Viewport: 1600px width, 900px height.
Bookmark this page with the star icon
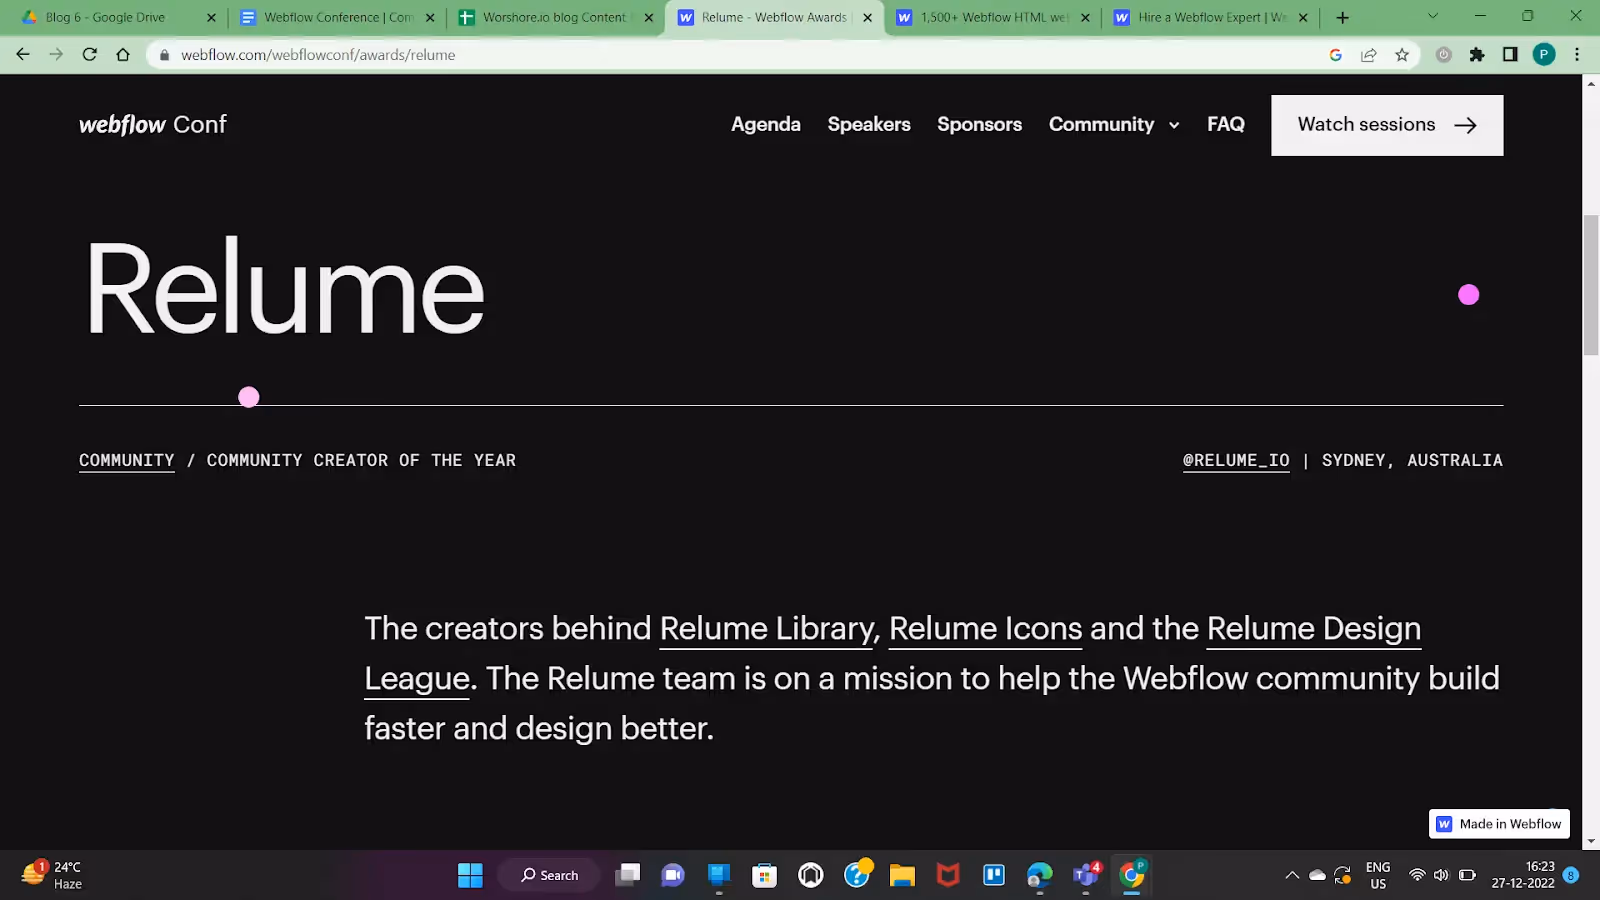(1402, 55)
